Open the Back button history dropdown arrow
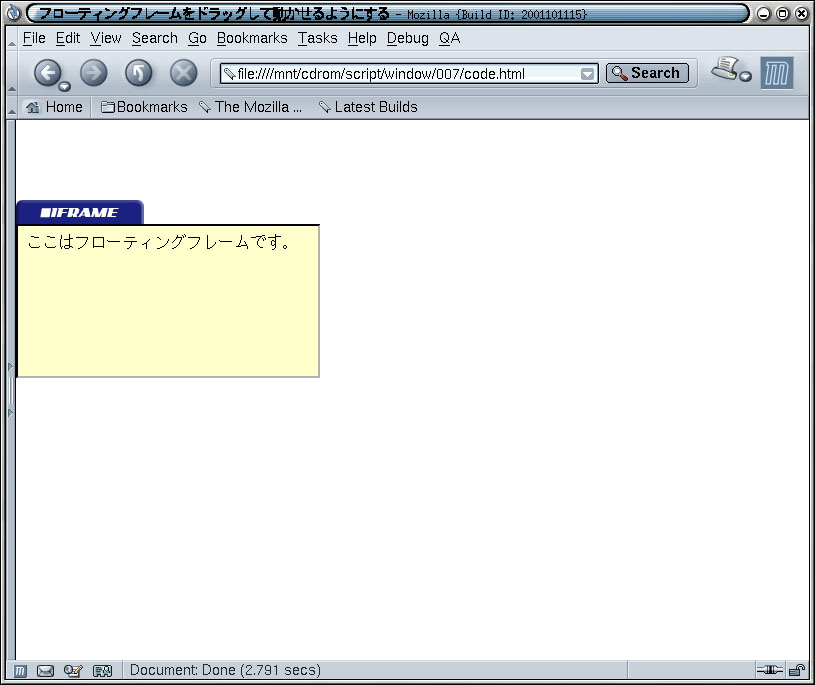 point(64,86)
